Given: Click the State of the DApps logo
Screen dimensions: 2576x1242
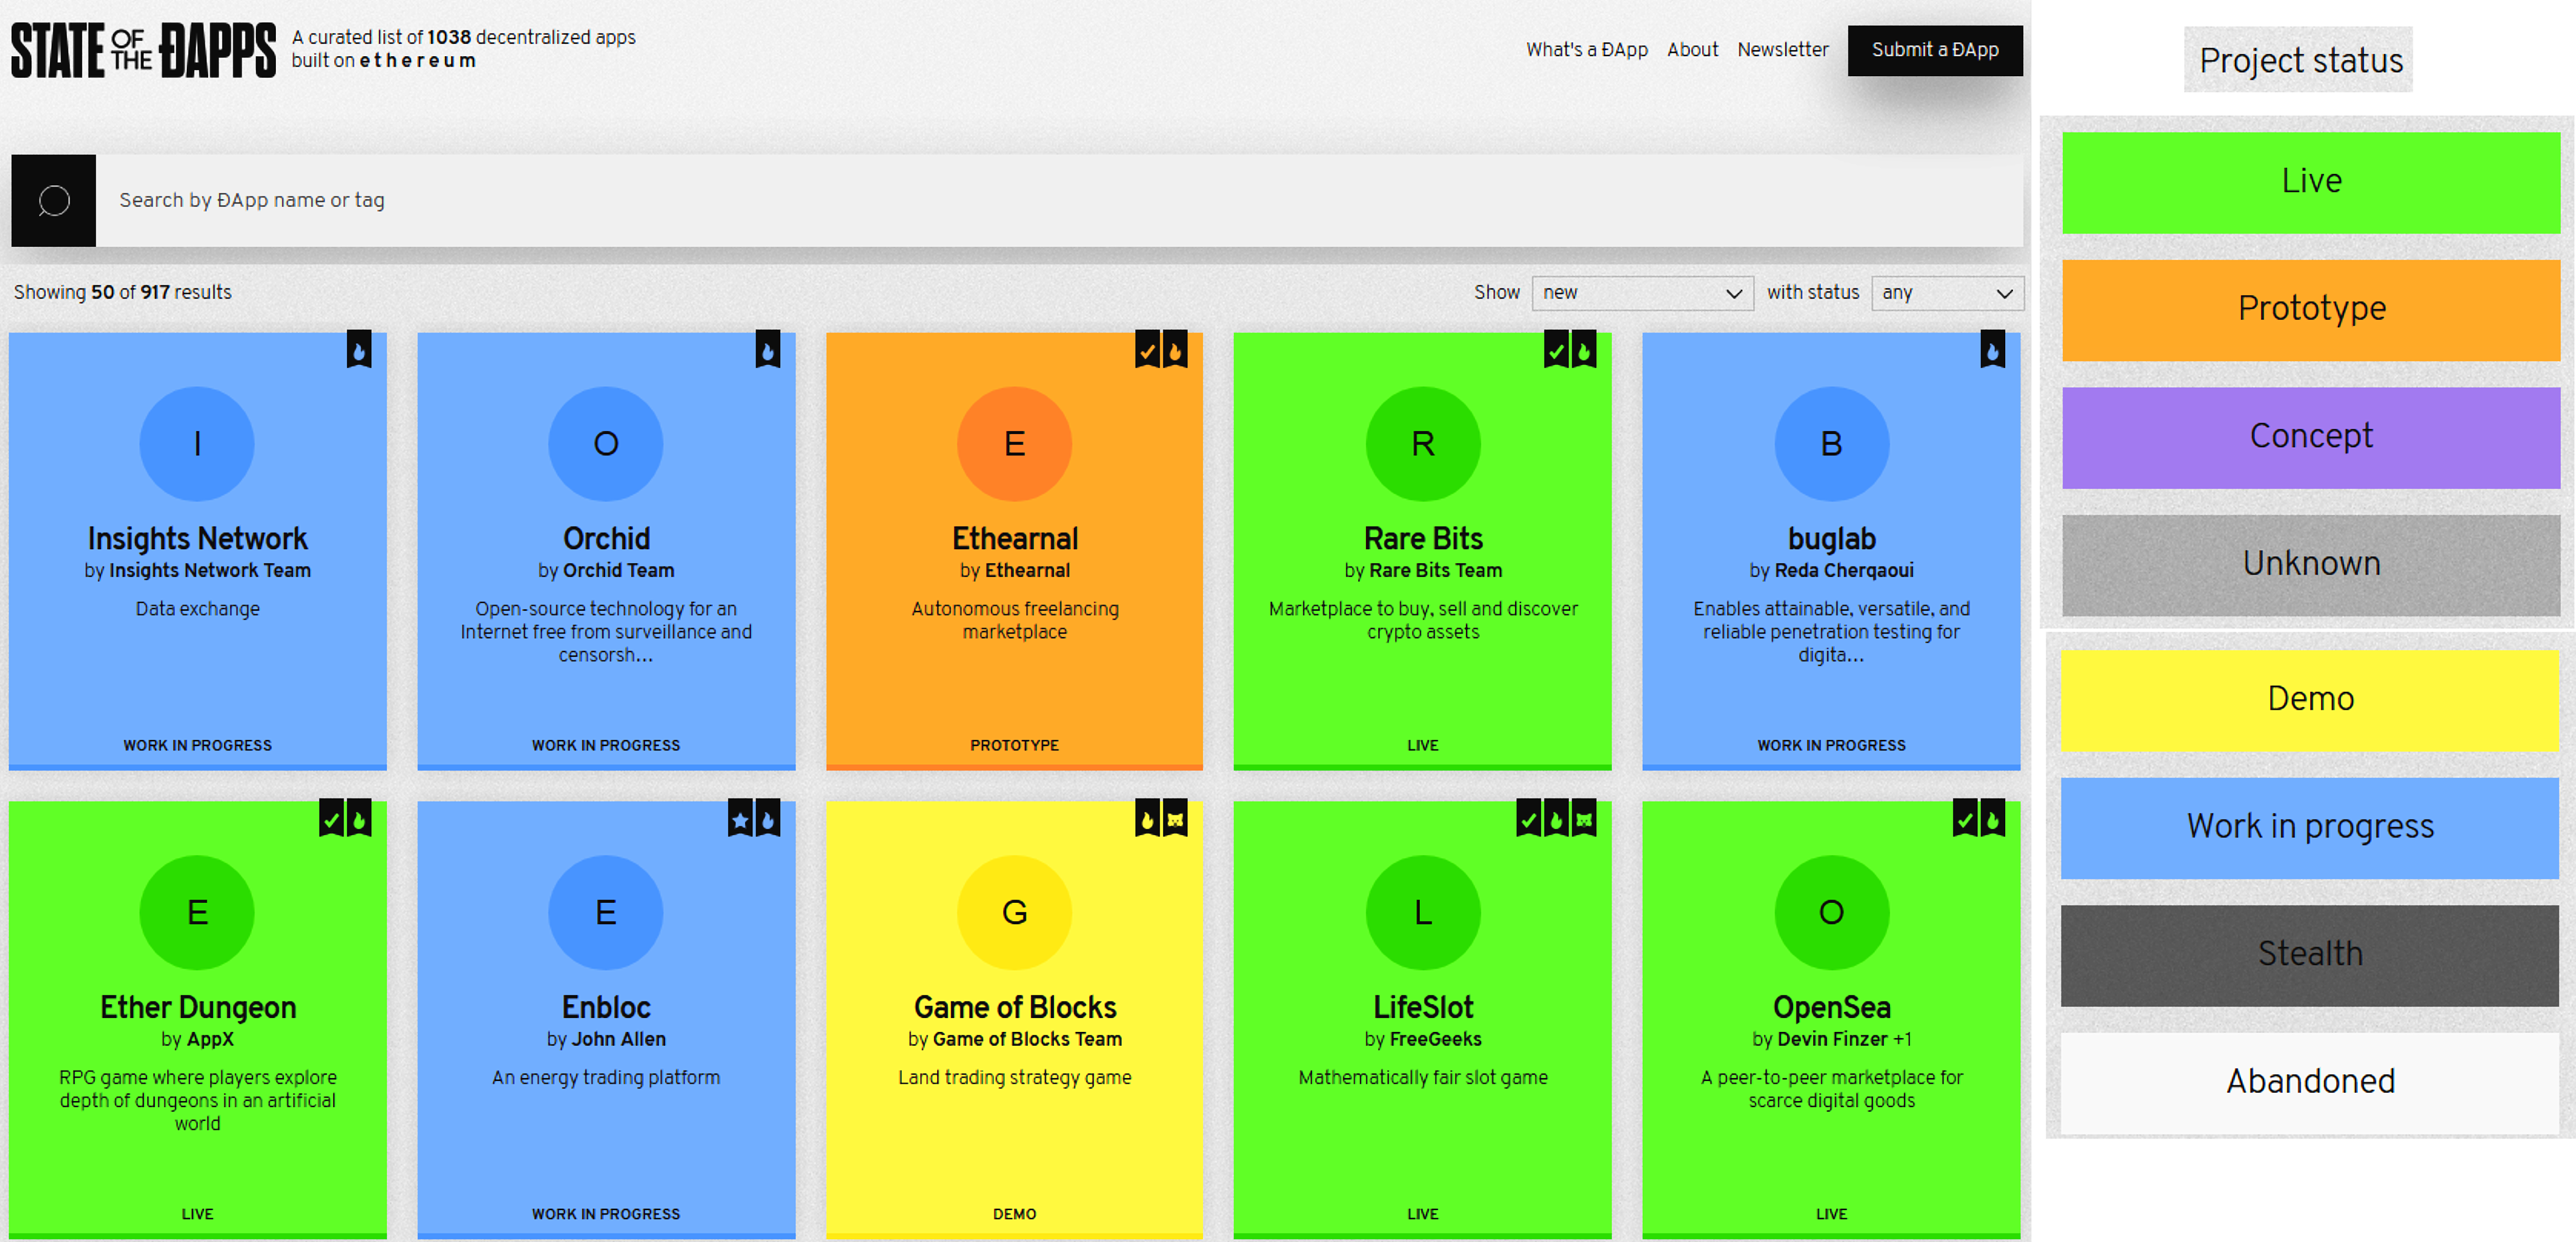Looking at the screenshot, I should point(143,50).
